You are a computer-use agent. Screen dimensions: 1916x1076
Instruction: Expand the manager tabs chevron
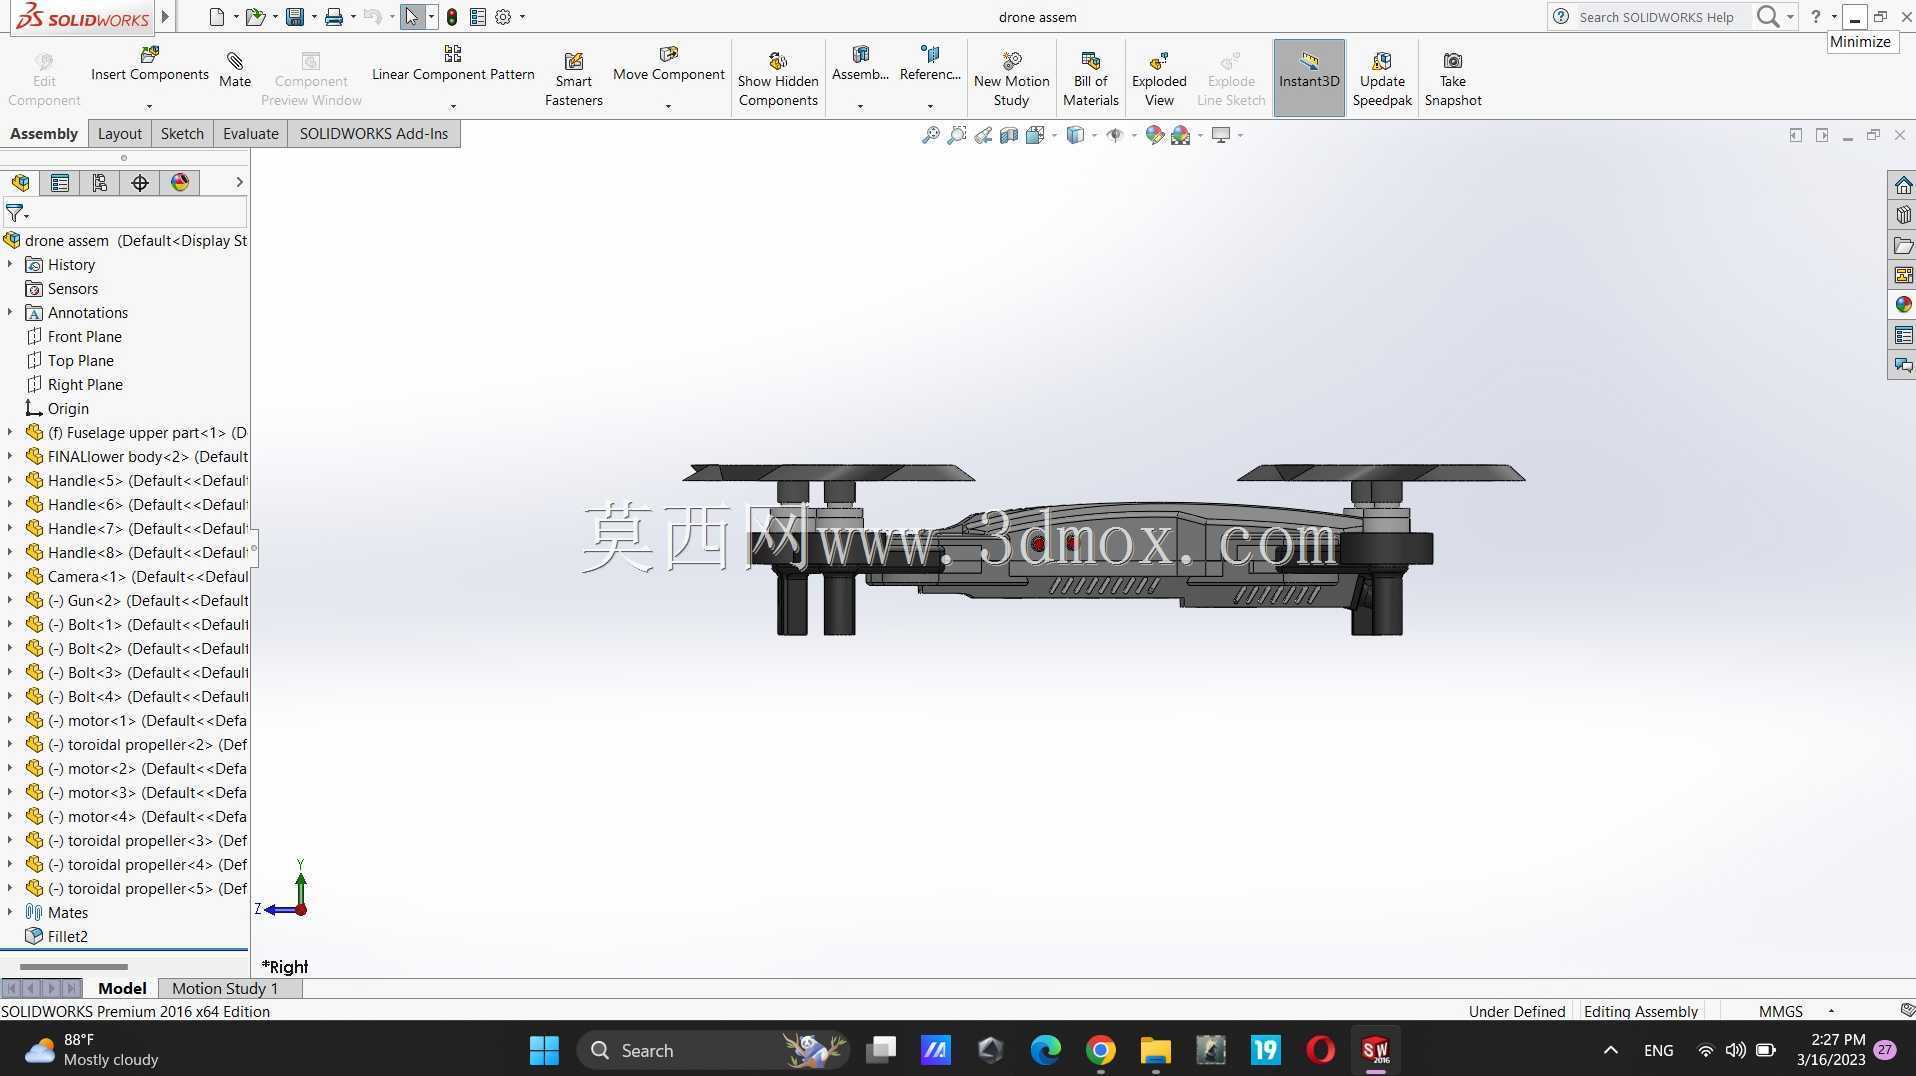(x=239, y=182)
